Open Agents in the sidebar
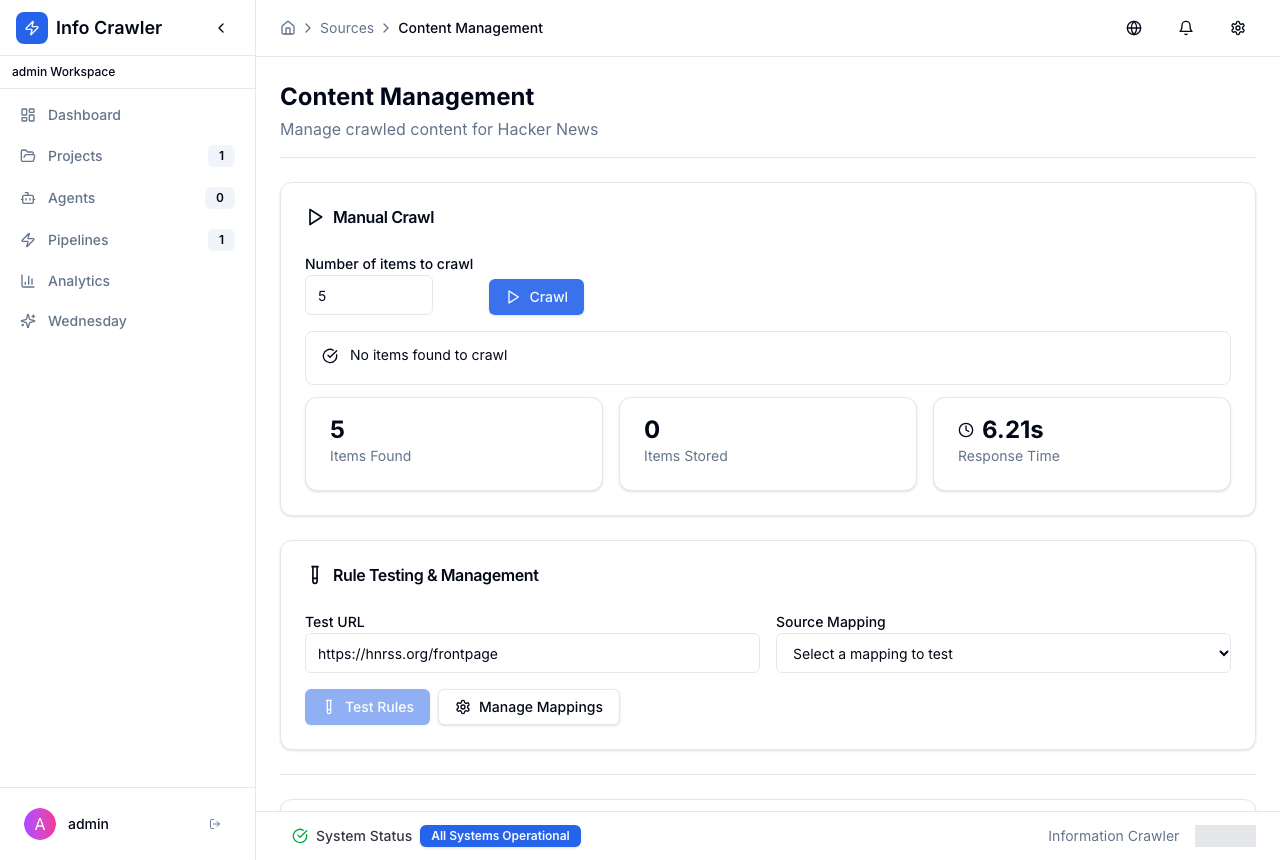 [127, 198]
